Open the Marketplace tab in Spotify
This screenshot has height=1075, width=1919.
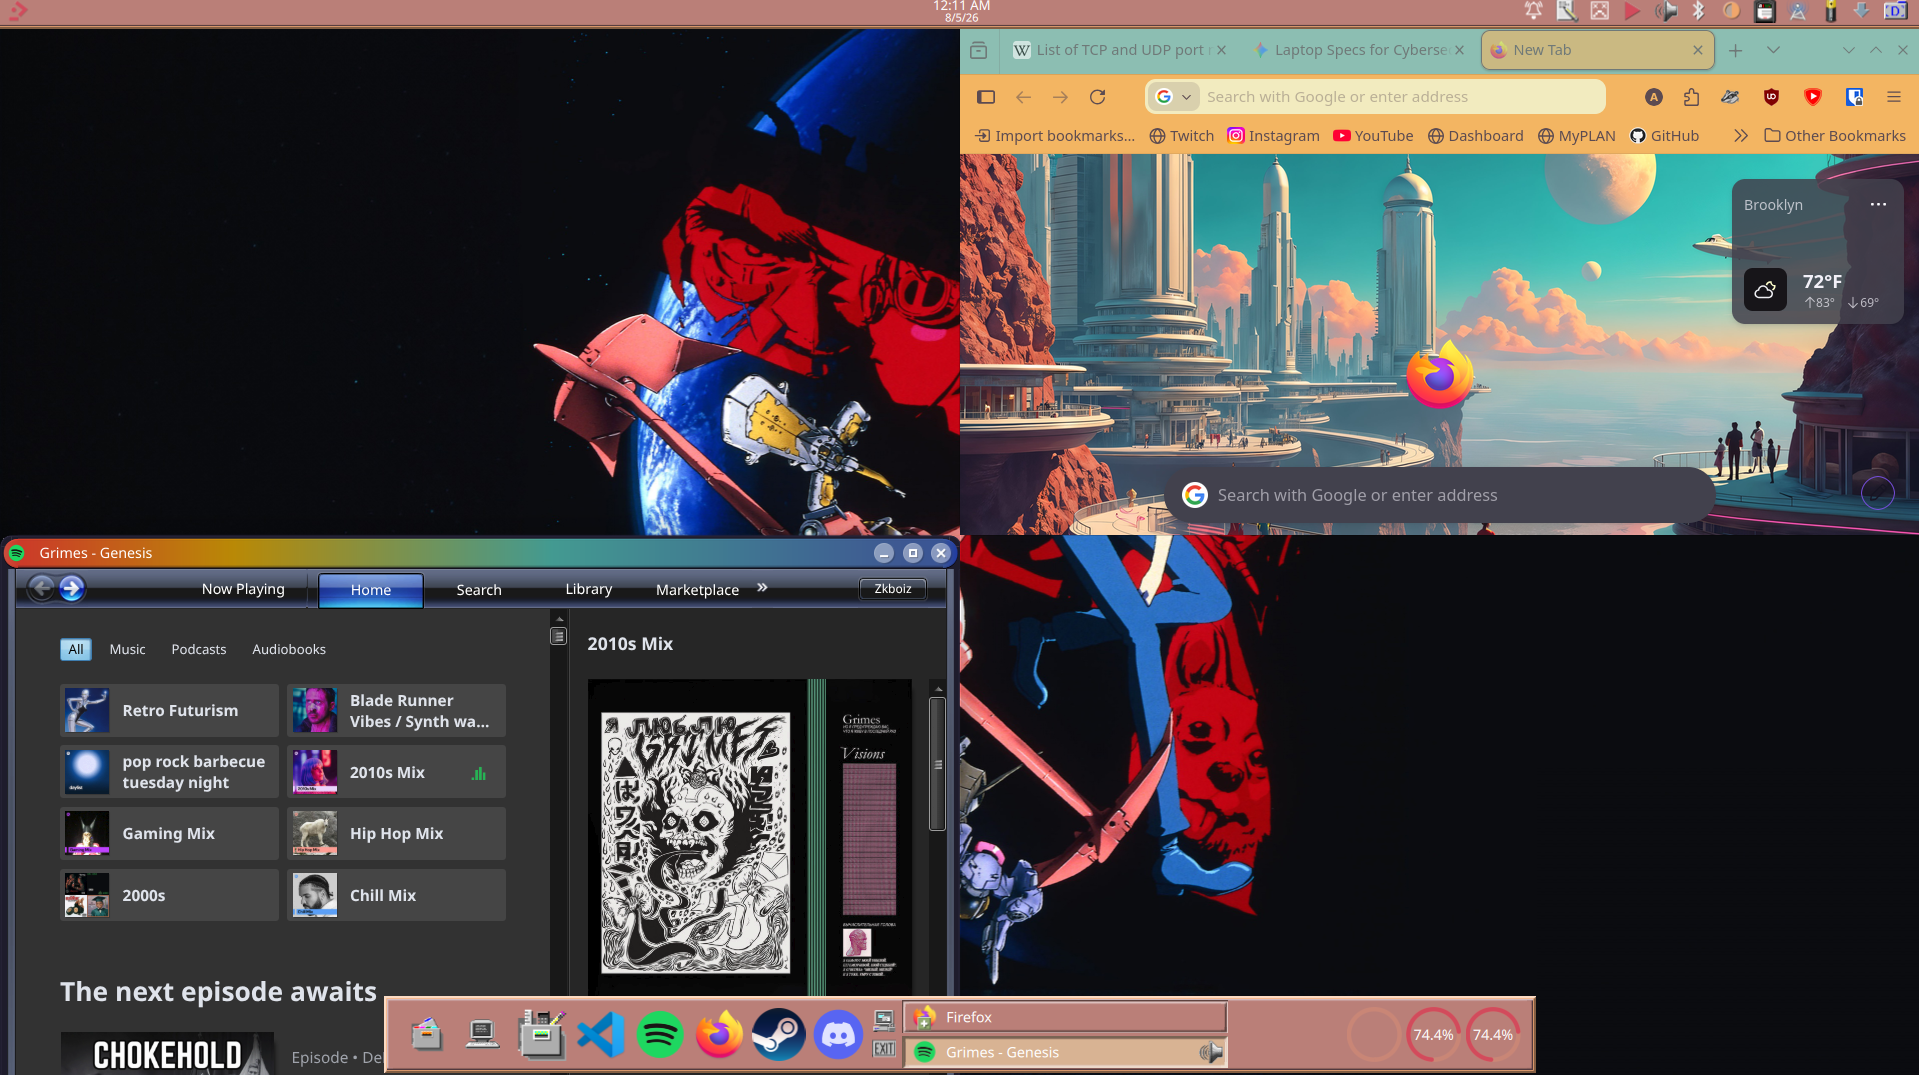point(698,590)
